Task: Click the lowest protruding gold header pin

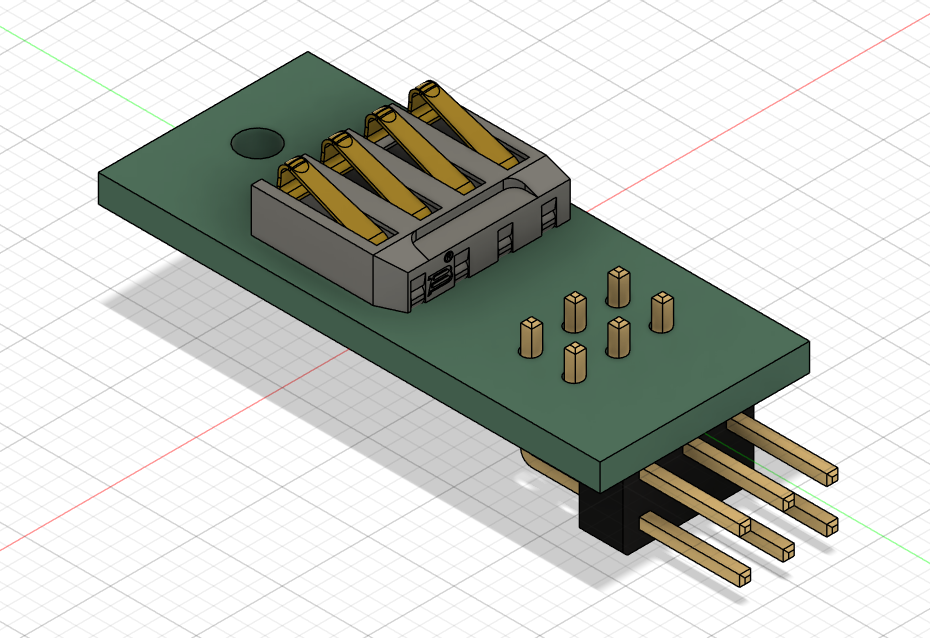Action: click(695, 549)
